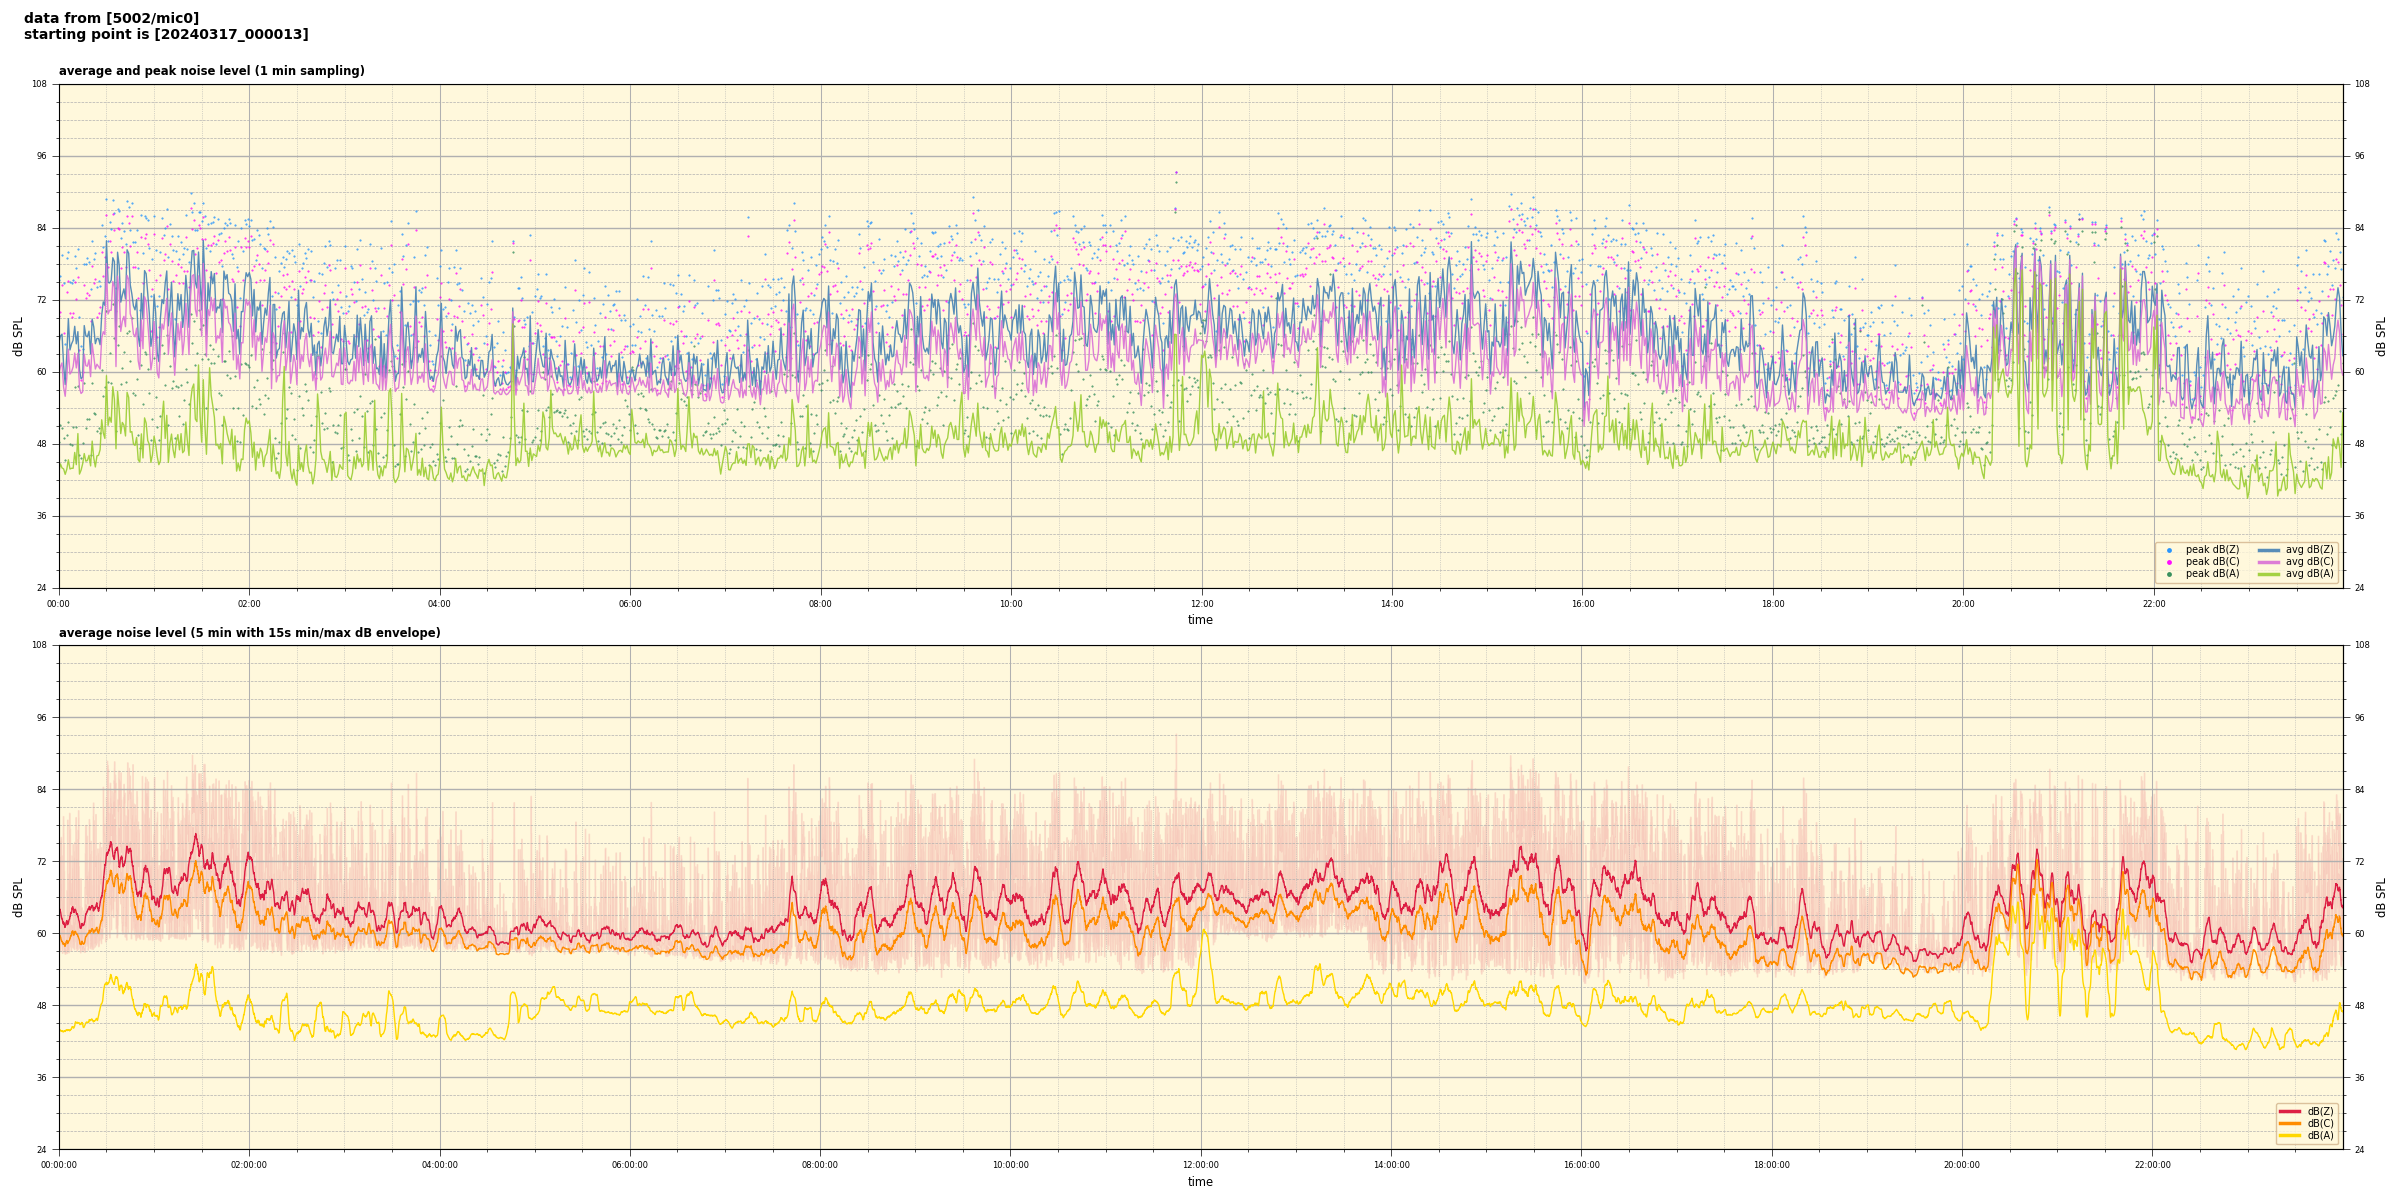Click the left 'dB SPL' label on bottom chart
Screen dimensions: 2400x1200
18,897
